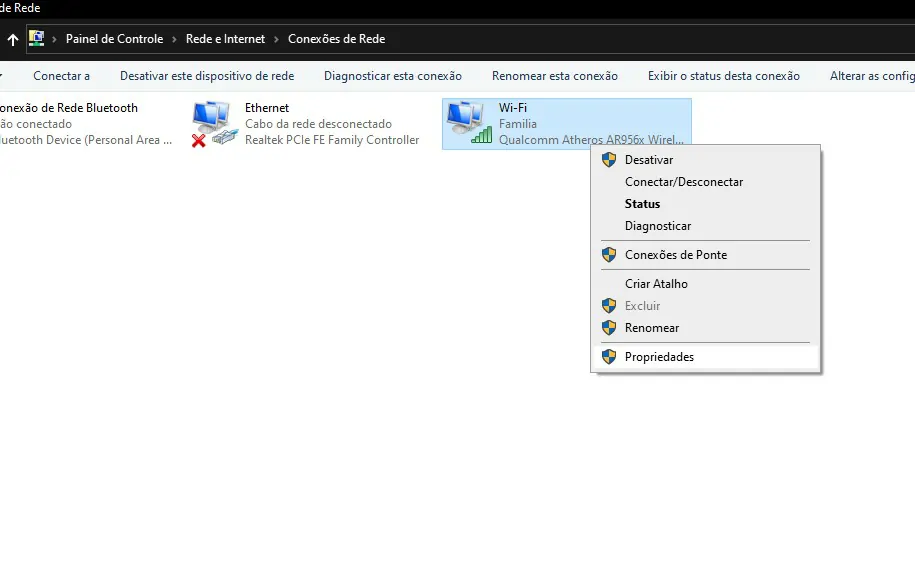The image size is (915, 580).
Task: Click shield icon beside Conexões de Ponte
Action: (x=609, y=255)
